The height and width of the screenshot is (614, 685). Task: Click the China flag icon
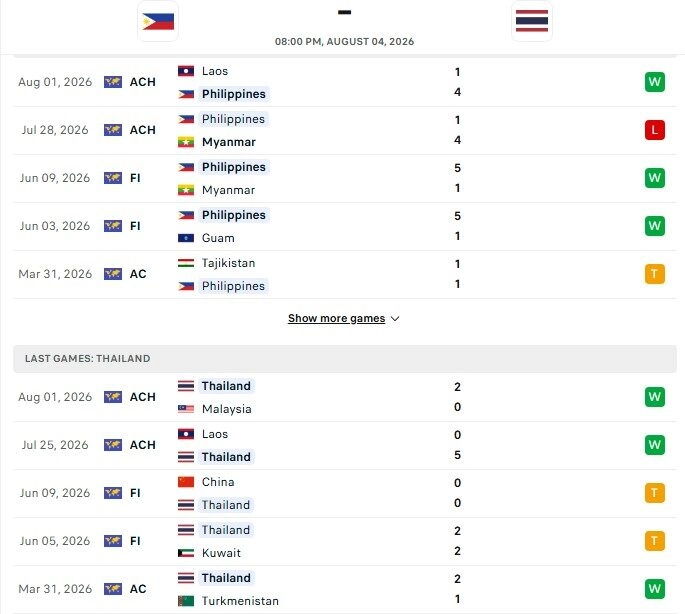[186, 482]
